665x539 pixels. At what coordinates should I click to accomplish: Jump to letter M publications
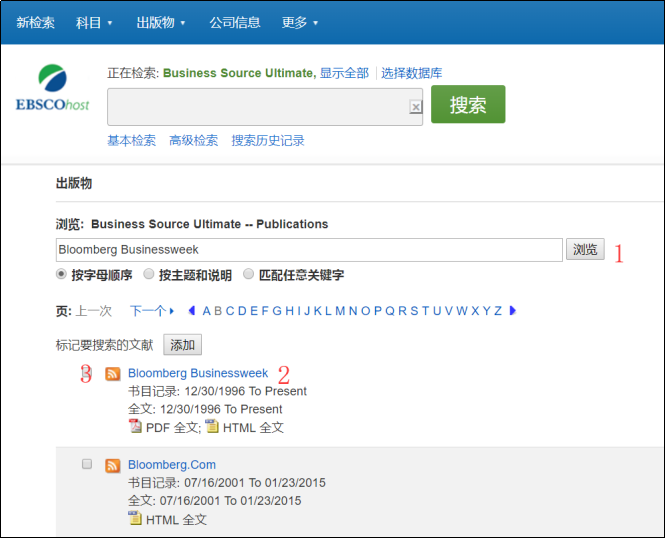[x=340, y=311]
